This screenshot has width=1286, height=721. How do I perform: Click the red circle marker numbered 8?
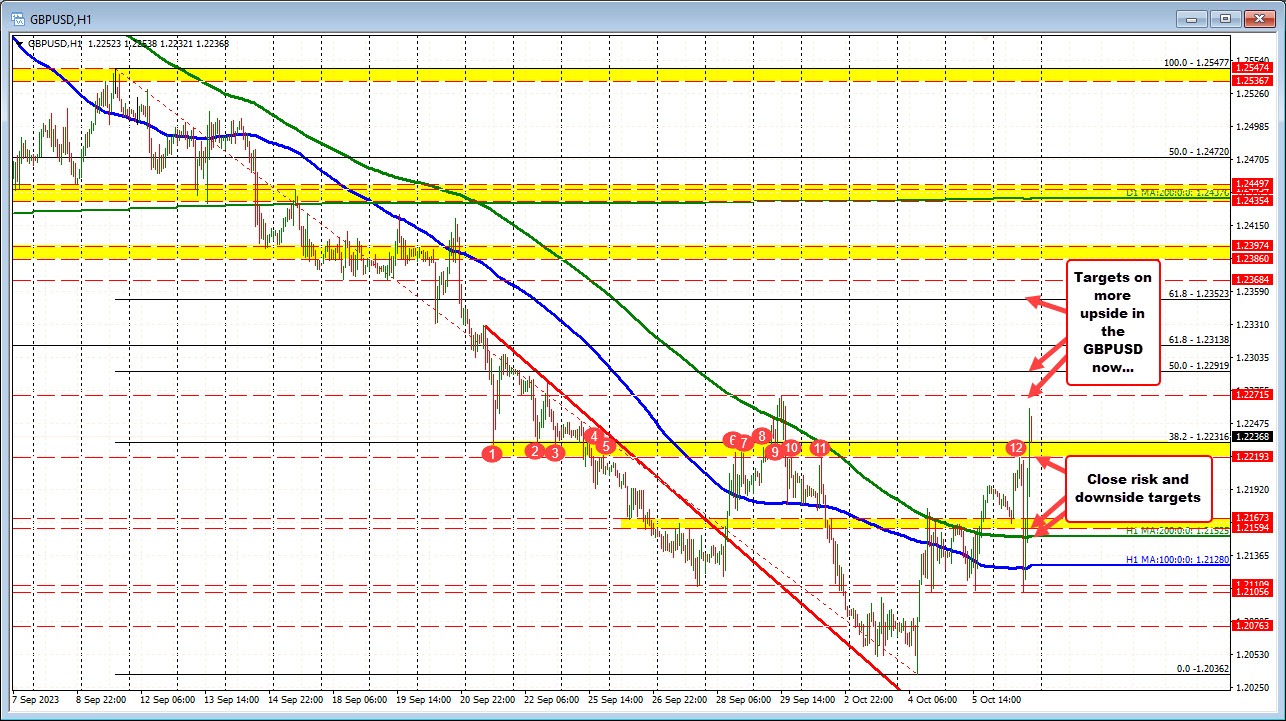pyautogui.click(x=762, y=435)
